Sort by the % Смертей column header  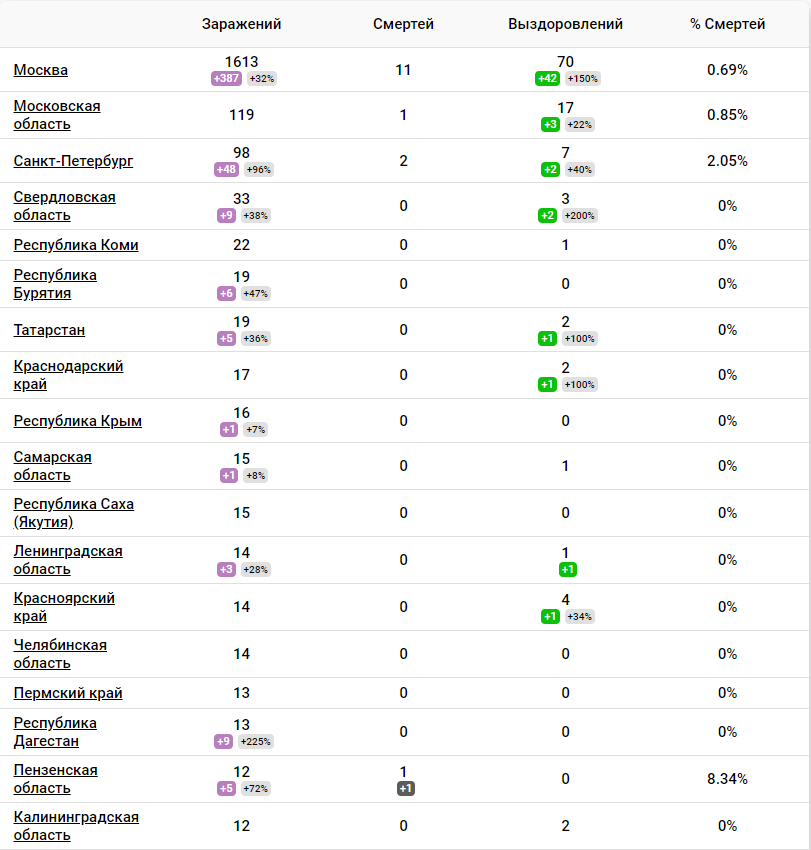727,22
